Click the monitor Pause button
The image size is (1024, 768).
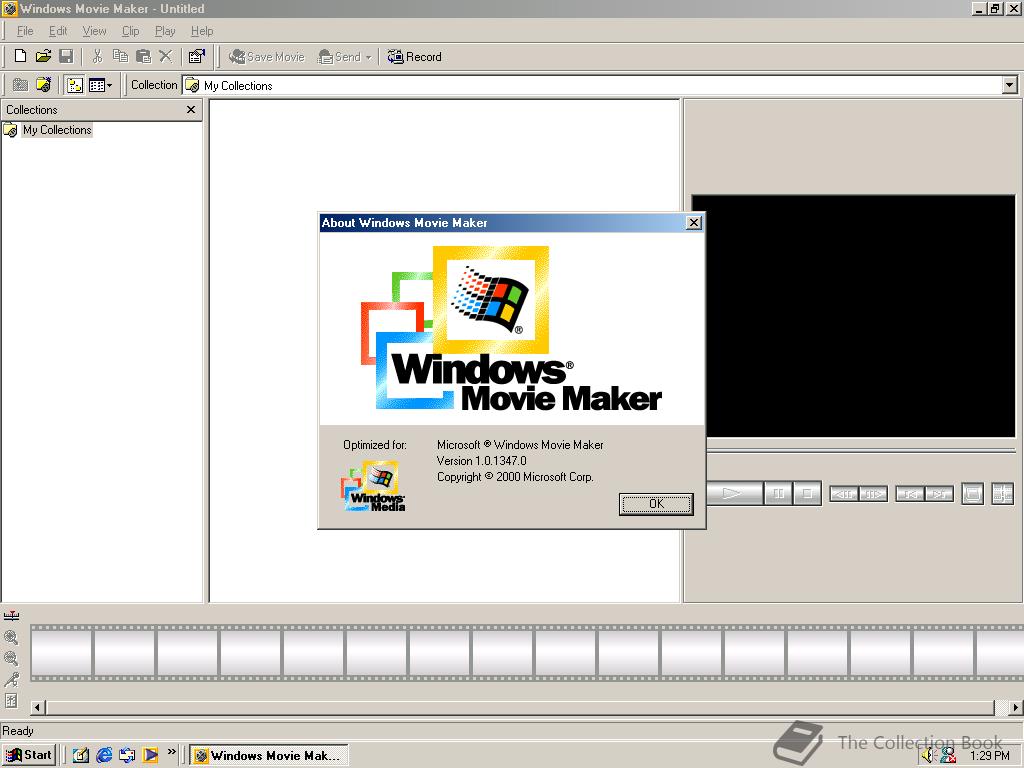778,493
